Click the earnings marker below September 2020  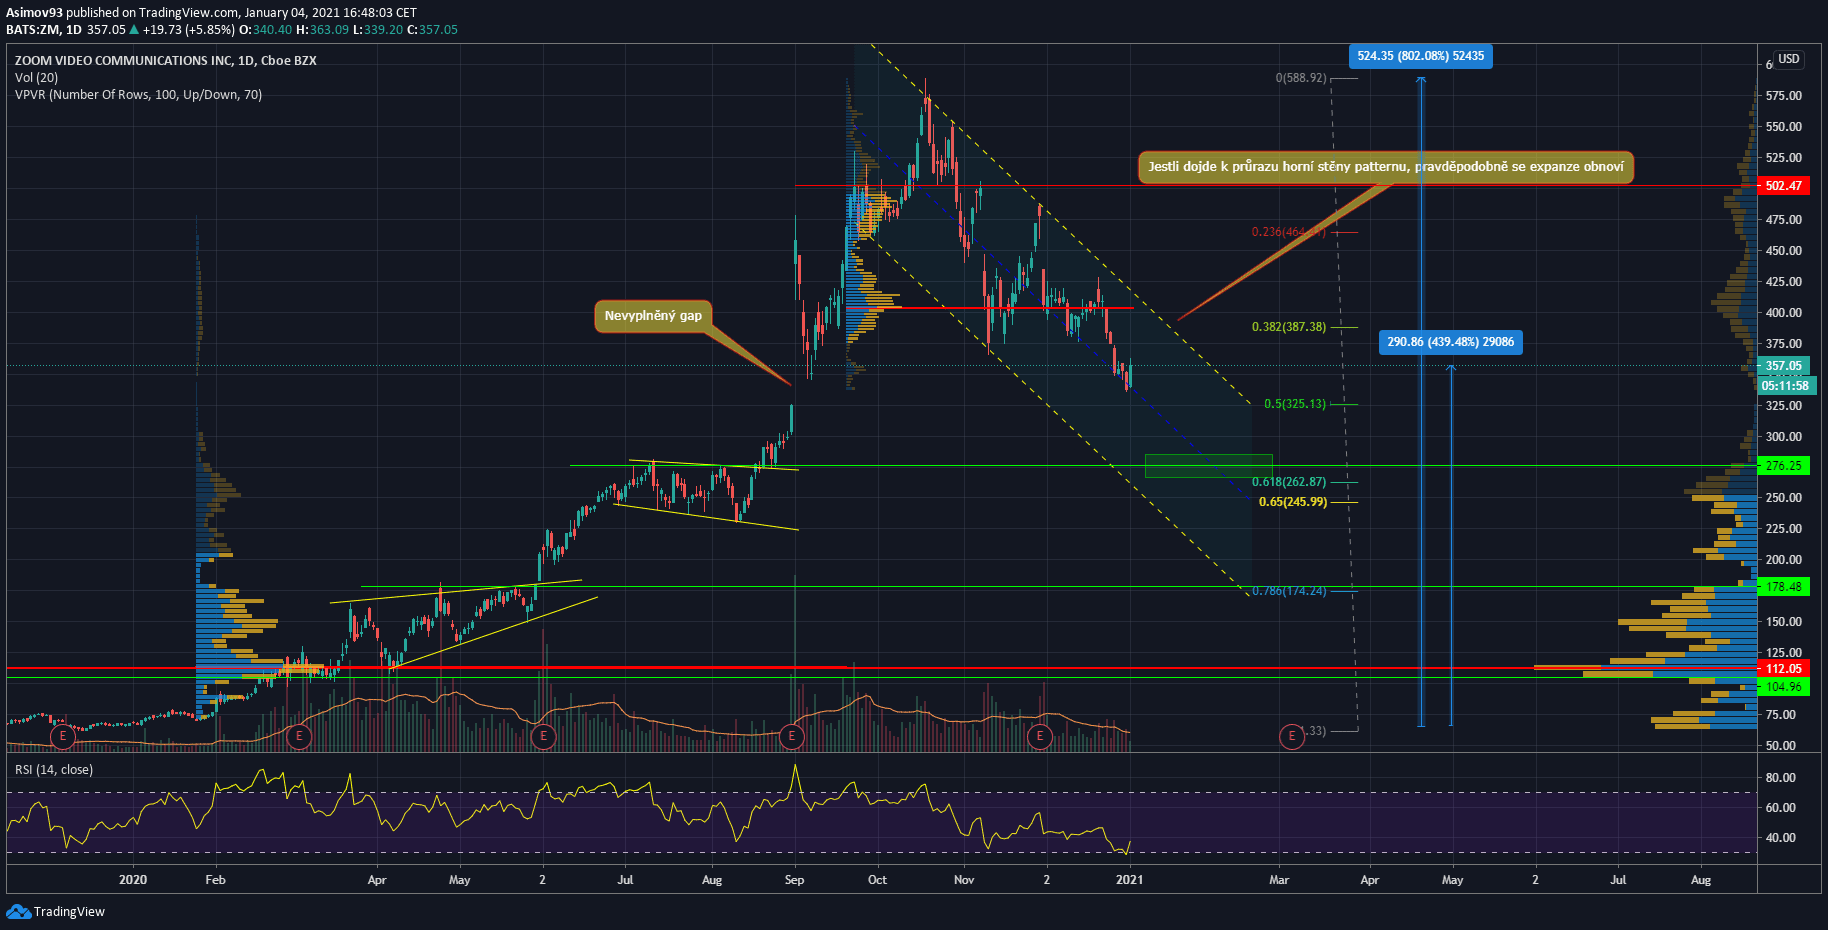(792, 737)
